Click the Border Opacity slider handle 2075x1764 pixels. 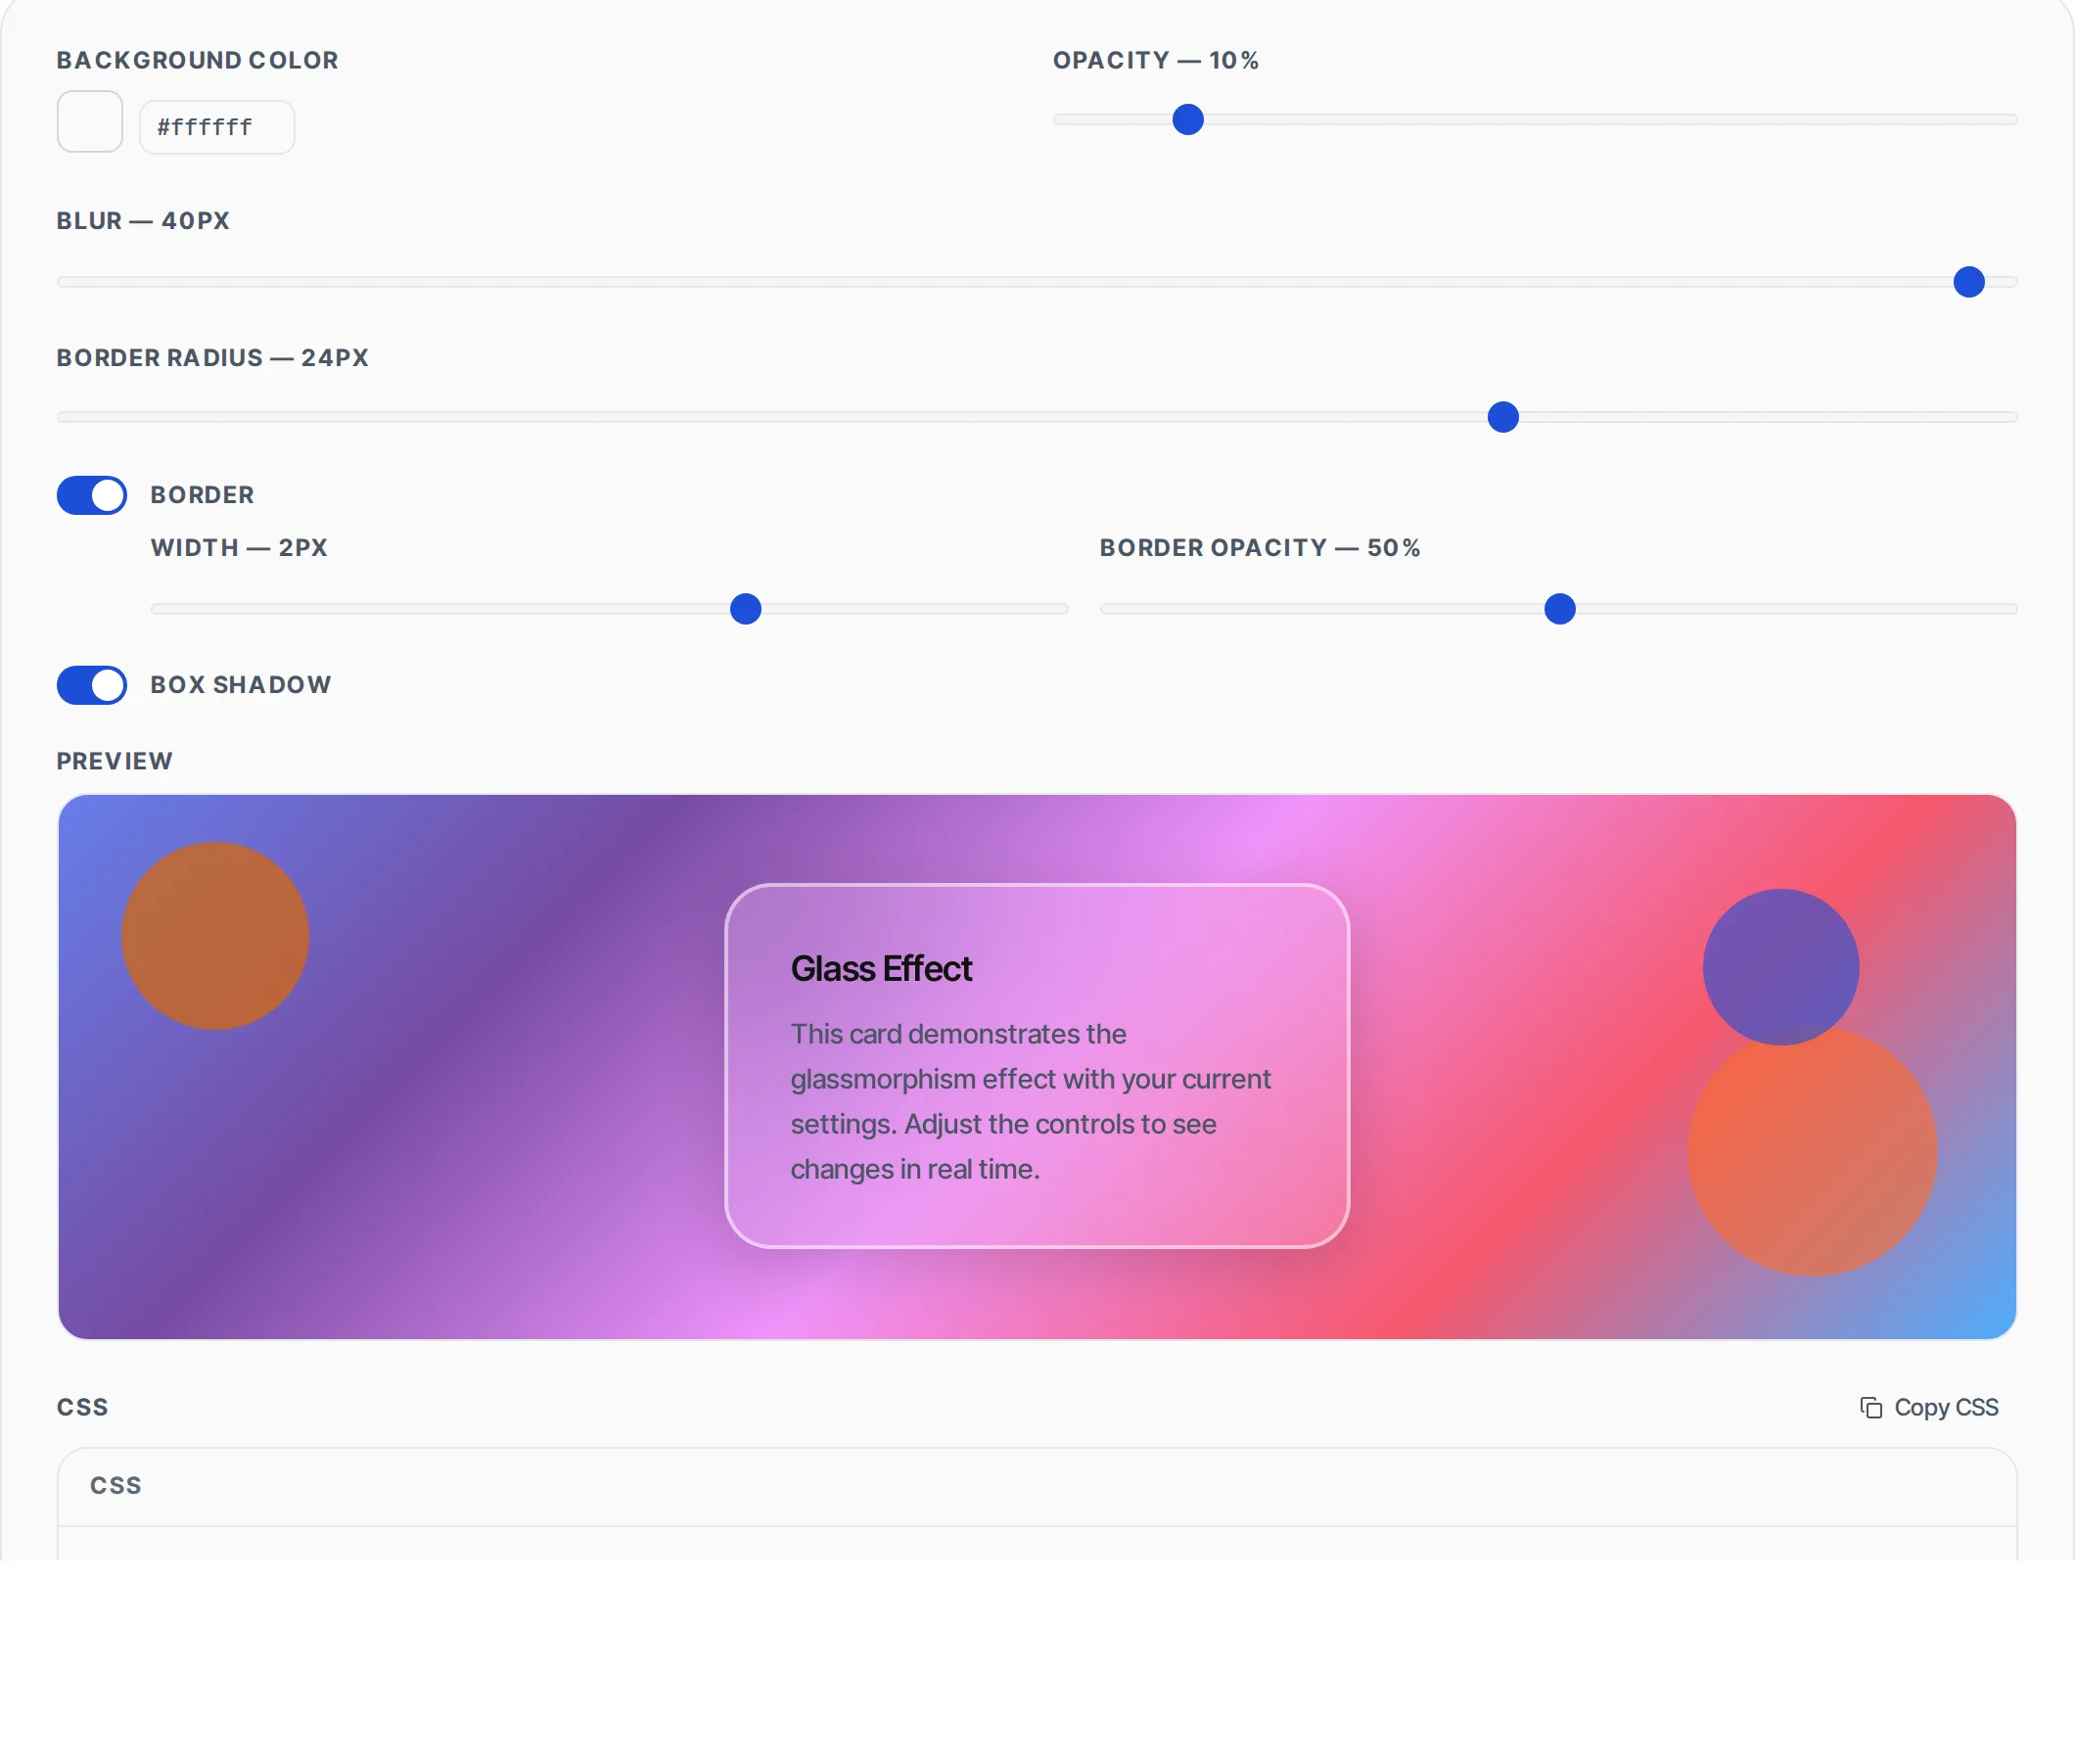click(x=1560, y=609)
